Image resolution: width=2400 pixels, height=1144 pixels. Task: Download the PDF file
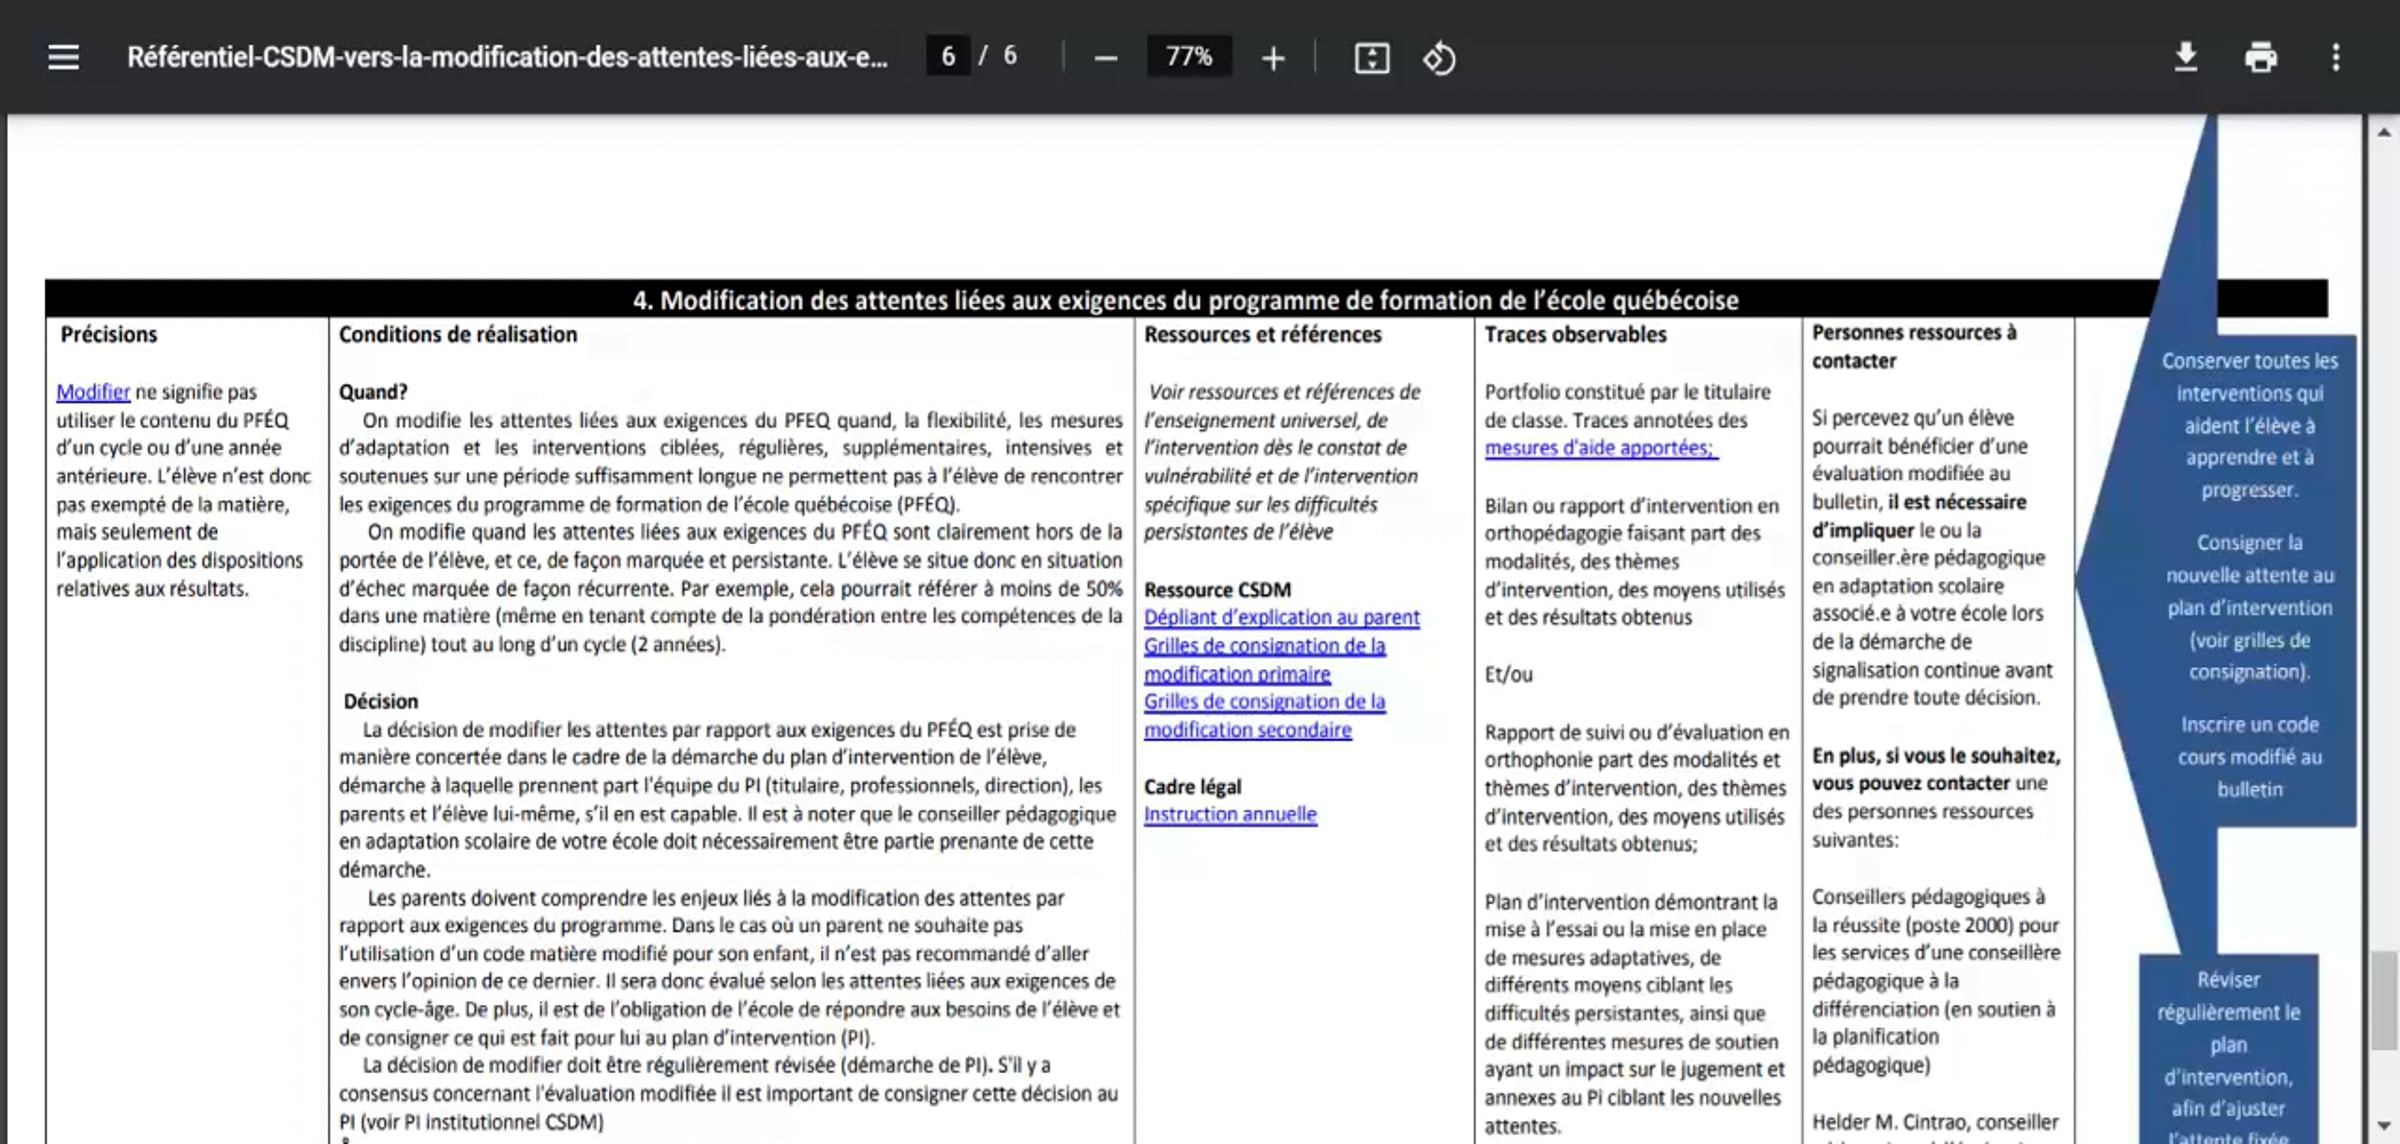(x=2186, y=57)
